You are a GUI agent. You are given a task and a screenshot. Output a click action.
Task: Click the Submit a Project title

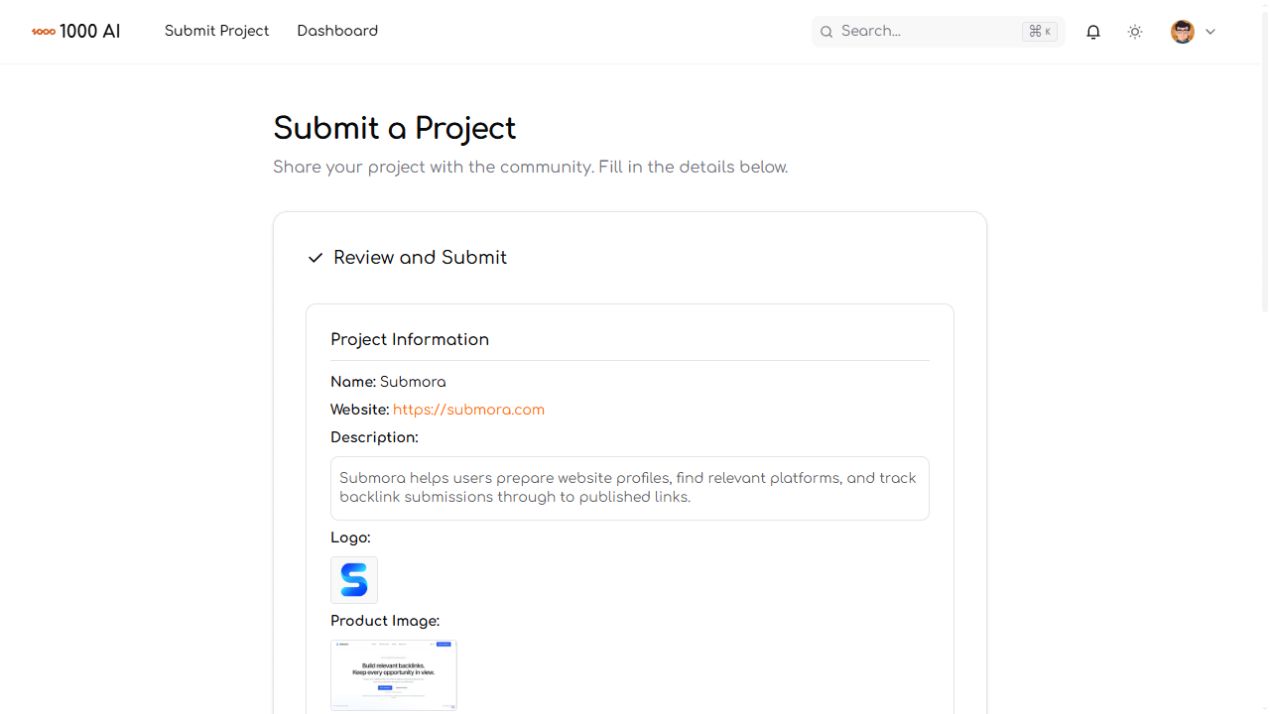395,128
